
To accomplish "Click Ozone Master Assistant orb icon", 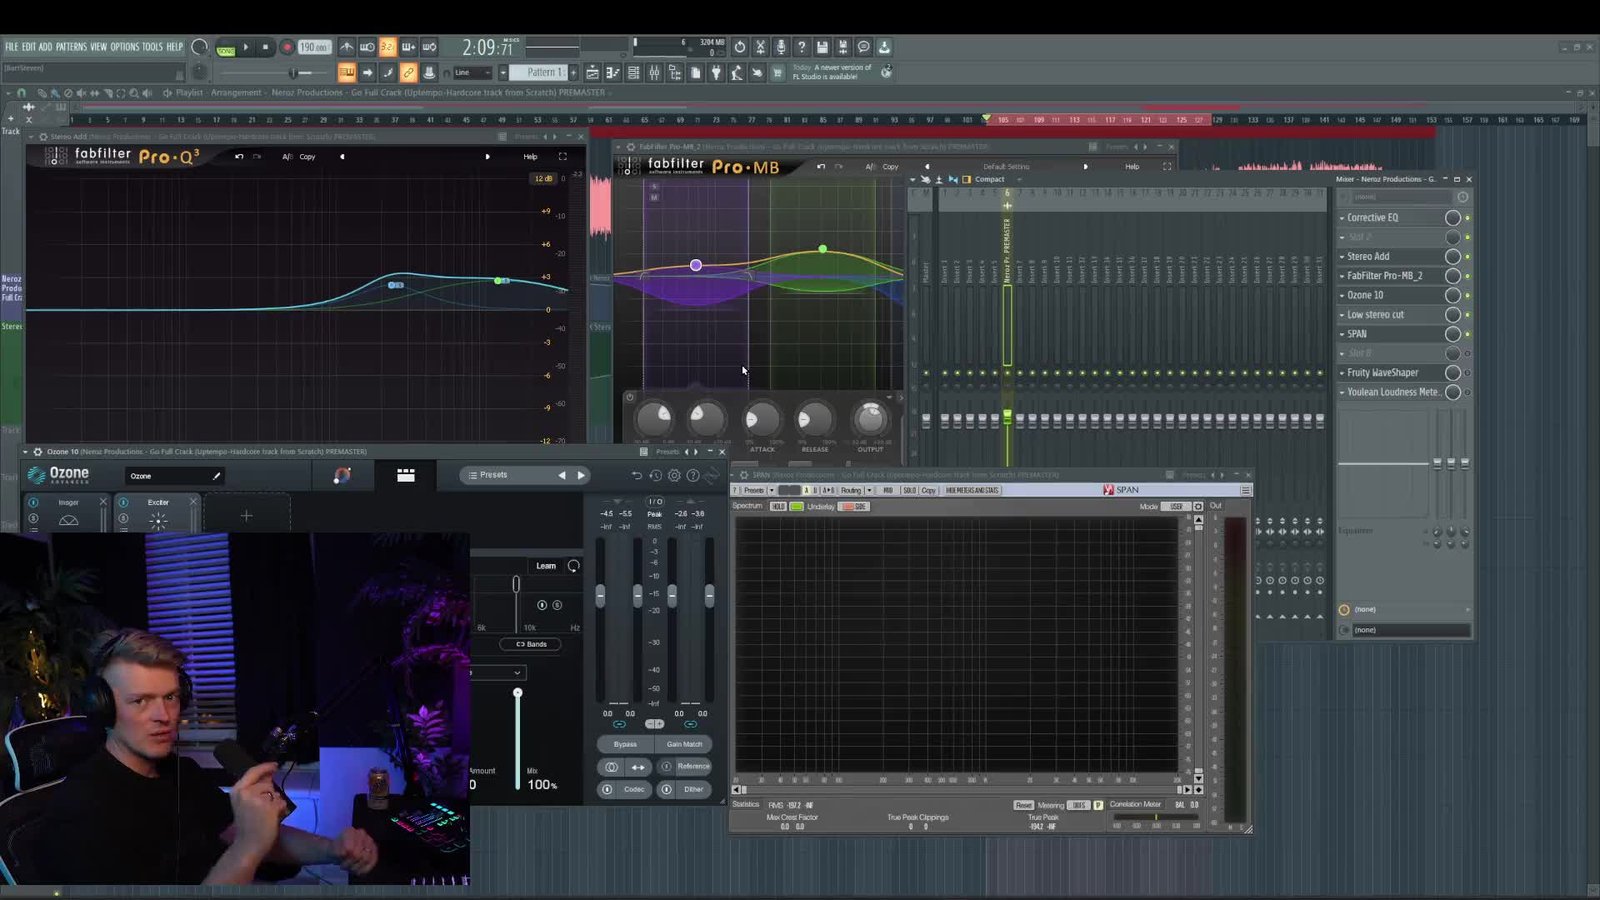I will (342, 476).
